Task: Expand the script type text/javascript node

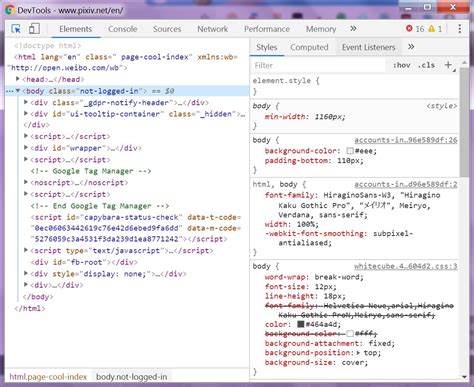Action: [x=26, y=250]
